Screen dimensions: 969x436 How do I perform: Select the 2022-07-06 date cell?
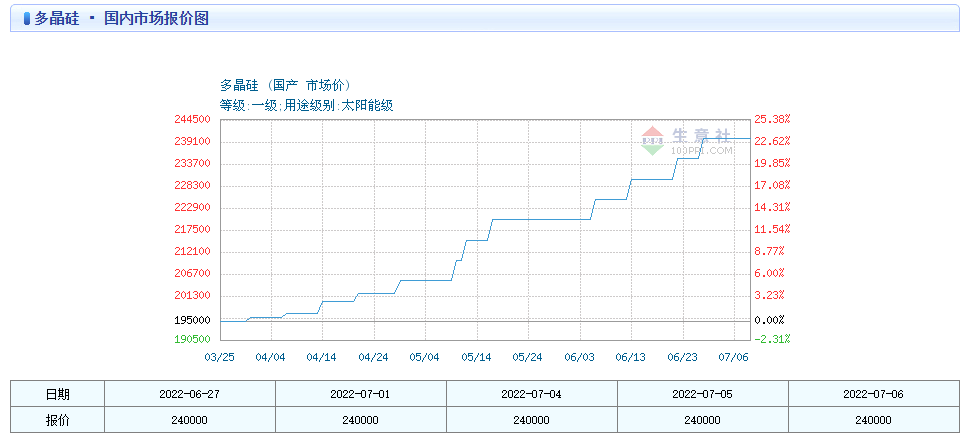pos(873,394)
